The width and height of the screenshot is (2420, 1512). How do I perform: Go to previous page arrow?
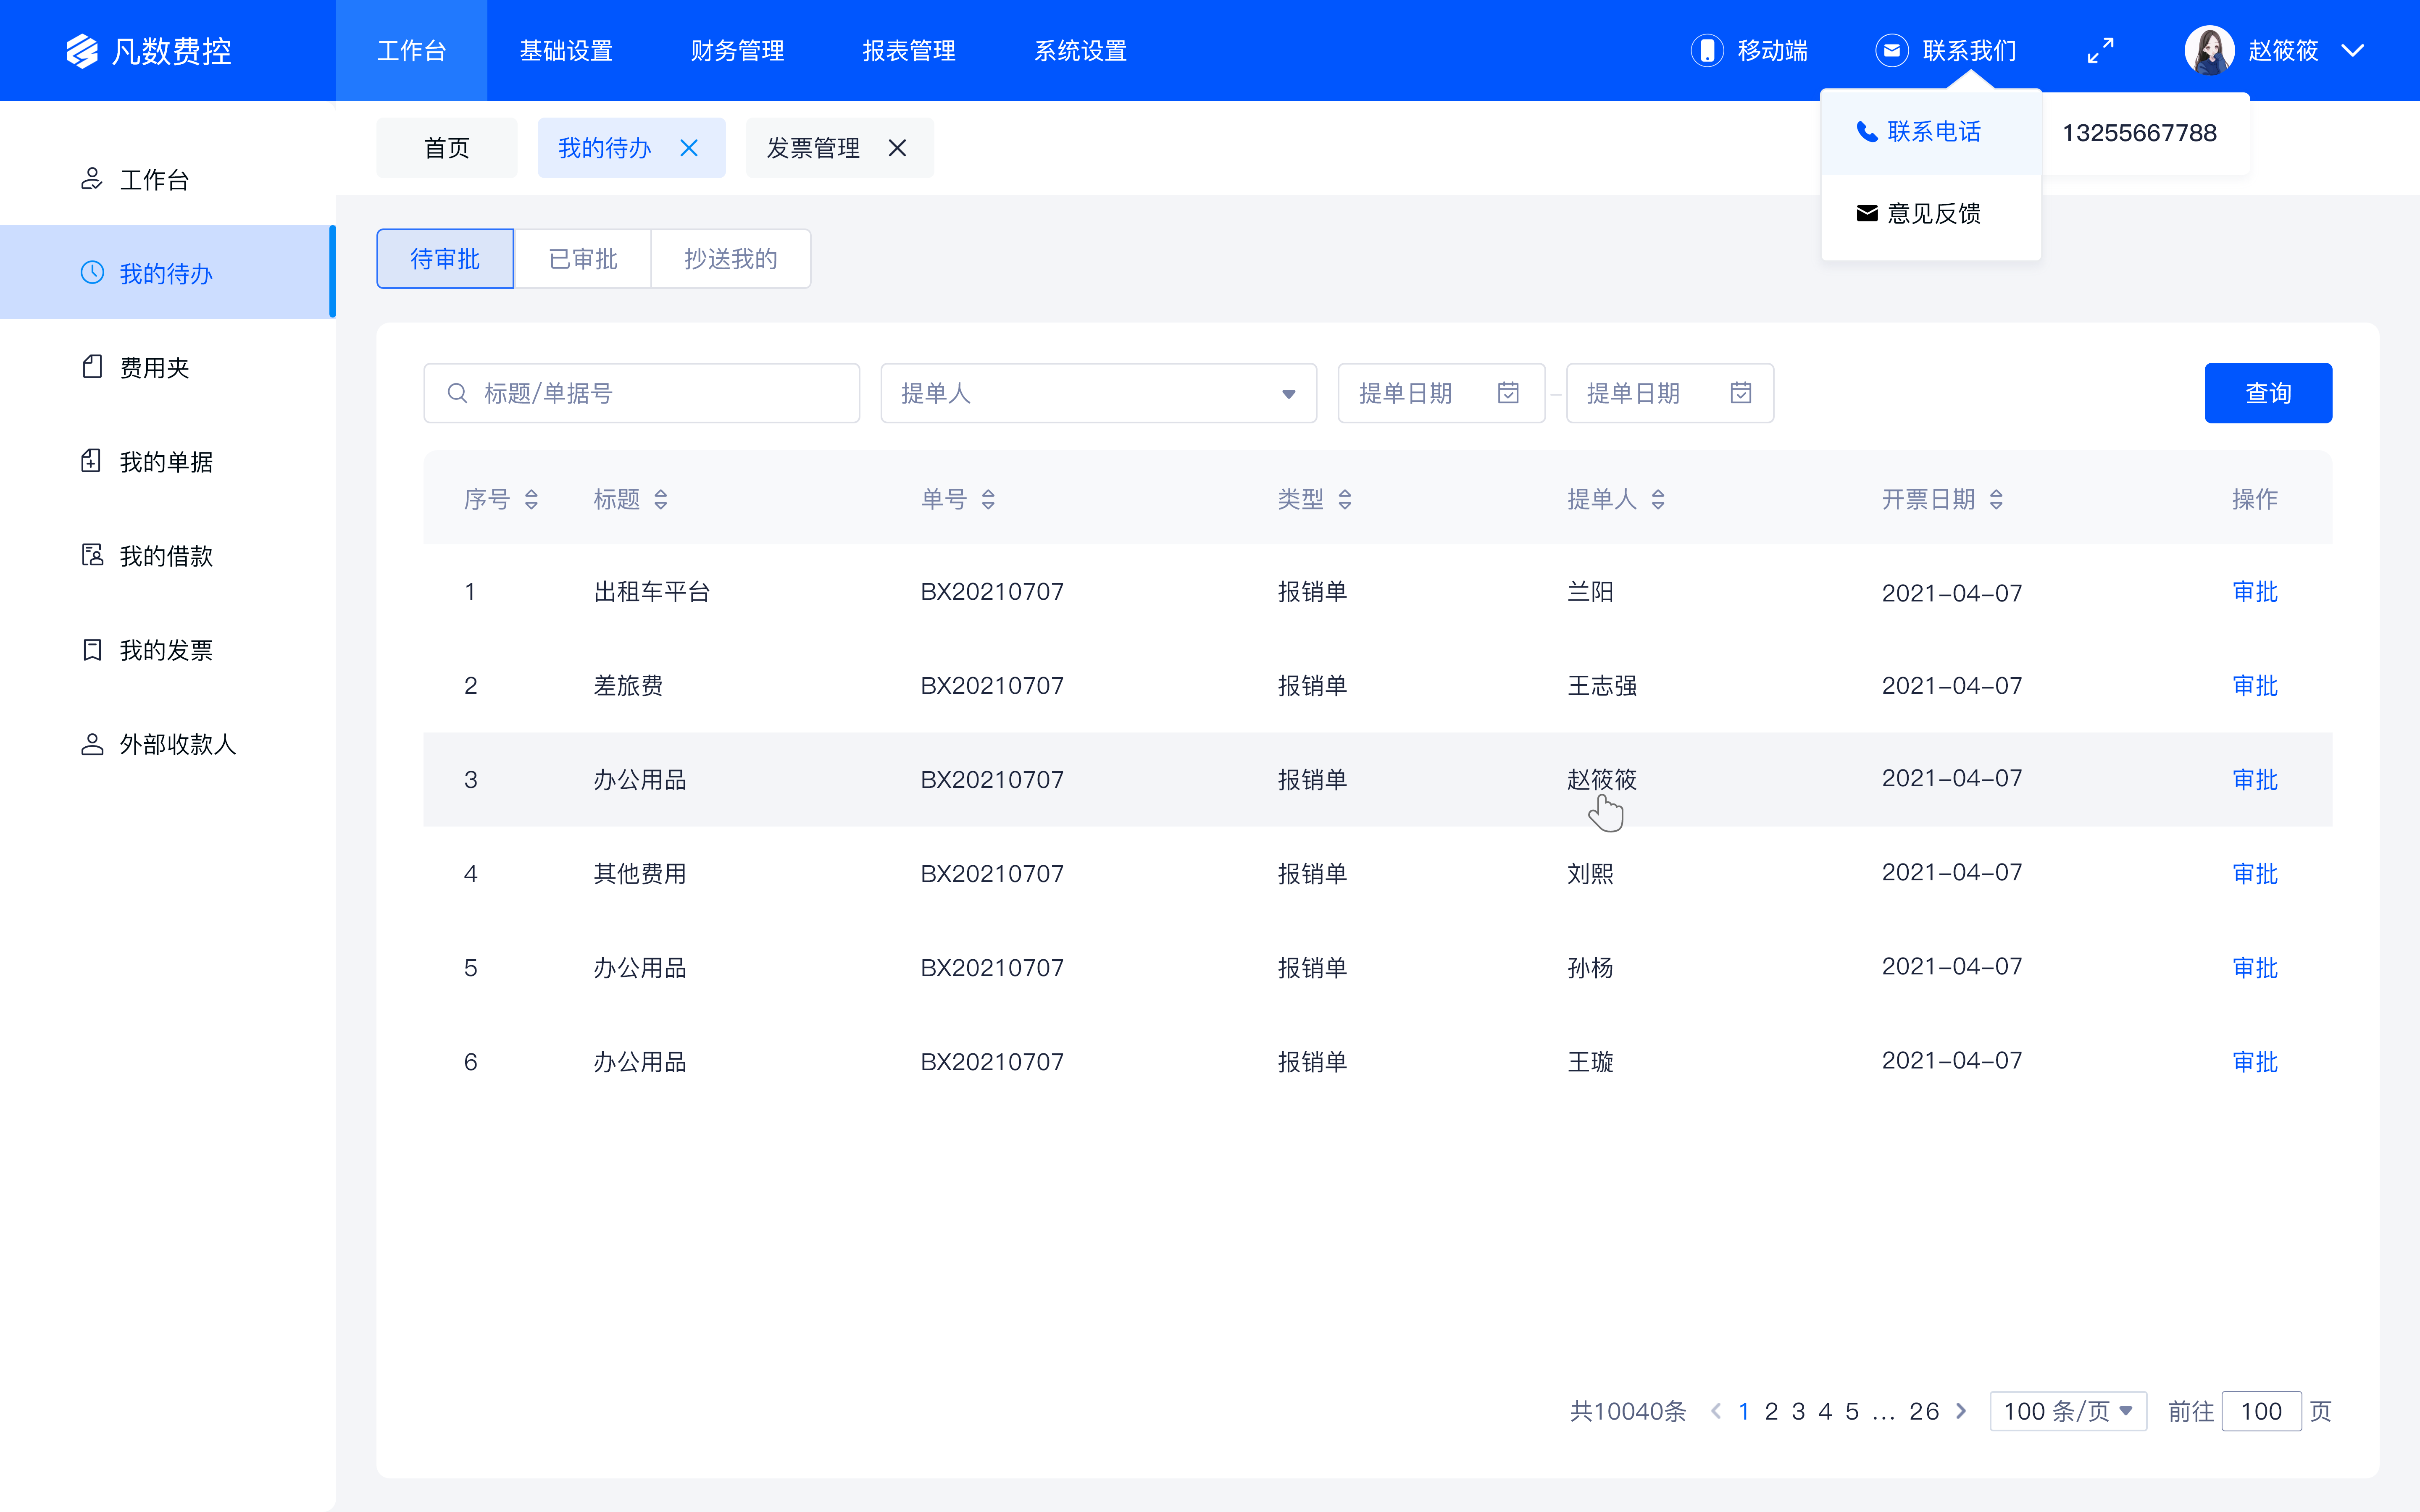[1716, 1411]
